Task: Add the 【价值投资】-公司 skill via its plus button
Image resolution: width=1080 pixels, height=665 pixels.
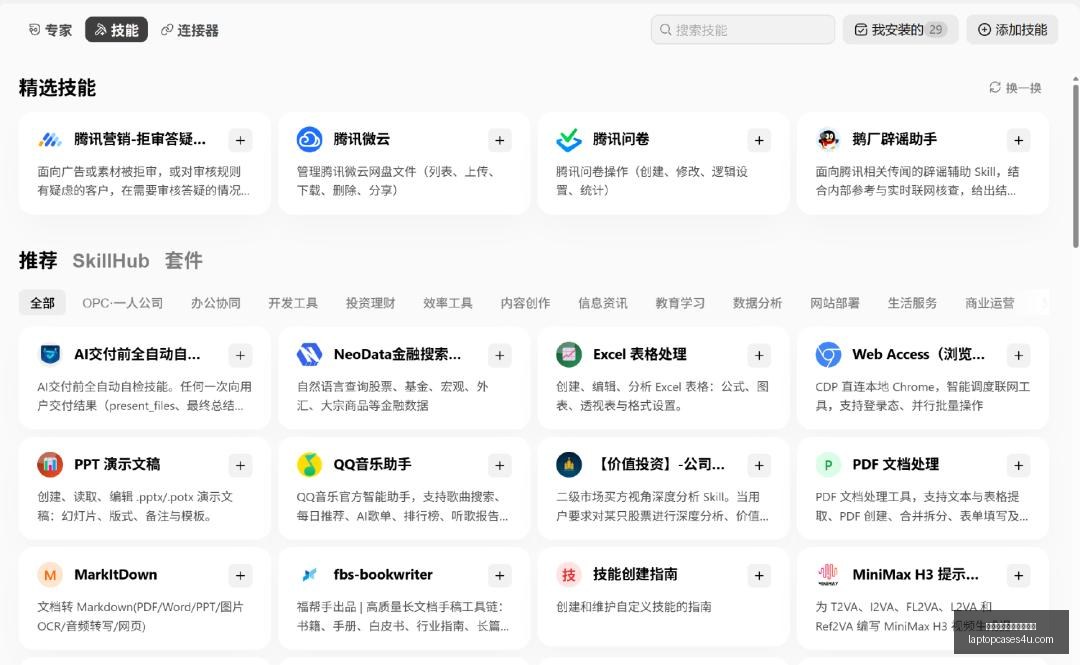Action: pos(759,466)
